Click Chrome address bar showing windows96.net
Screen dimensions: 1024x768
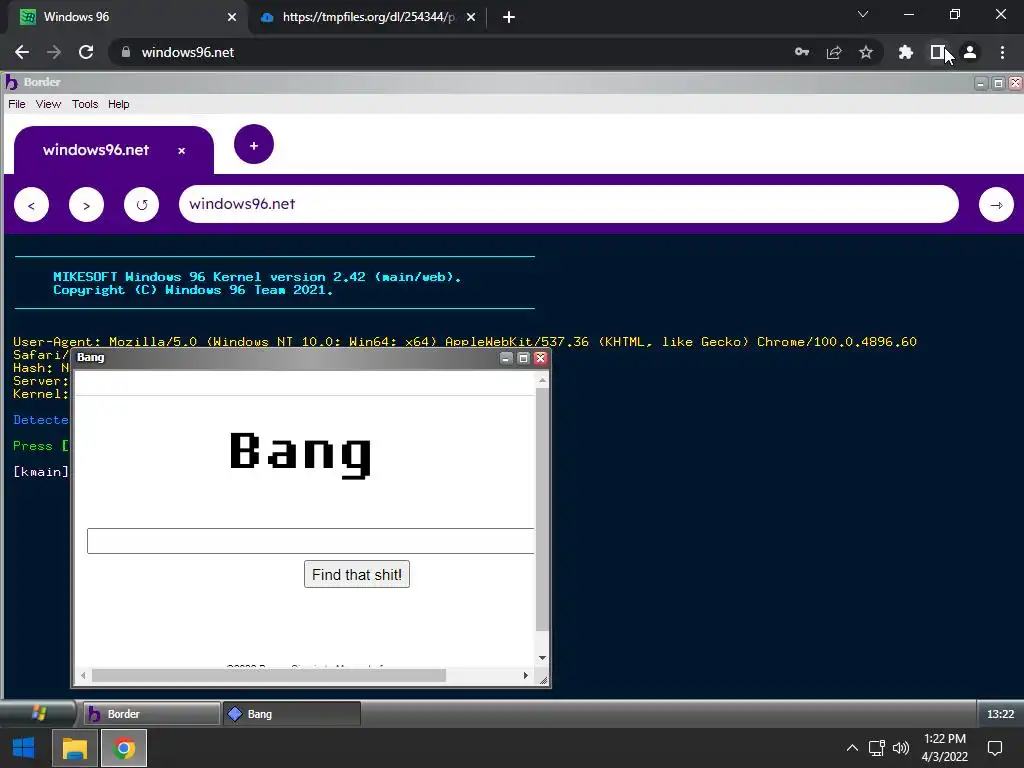[451, 52]
